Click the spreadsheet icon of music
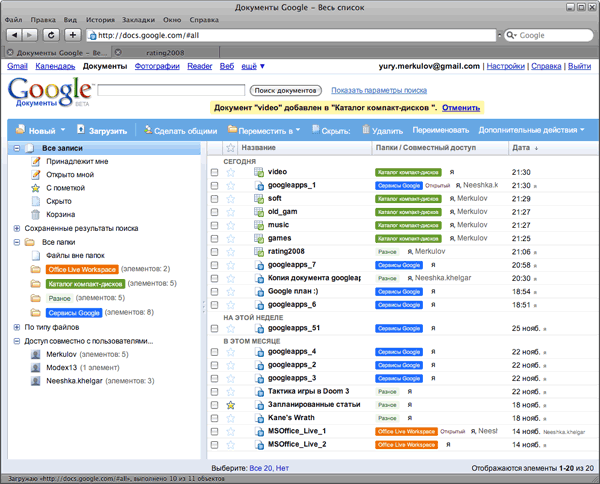600x484 pixels. (259, 225)
